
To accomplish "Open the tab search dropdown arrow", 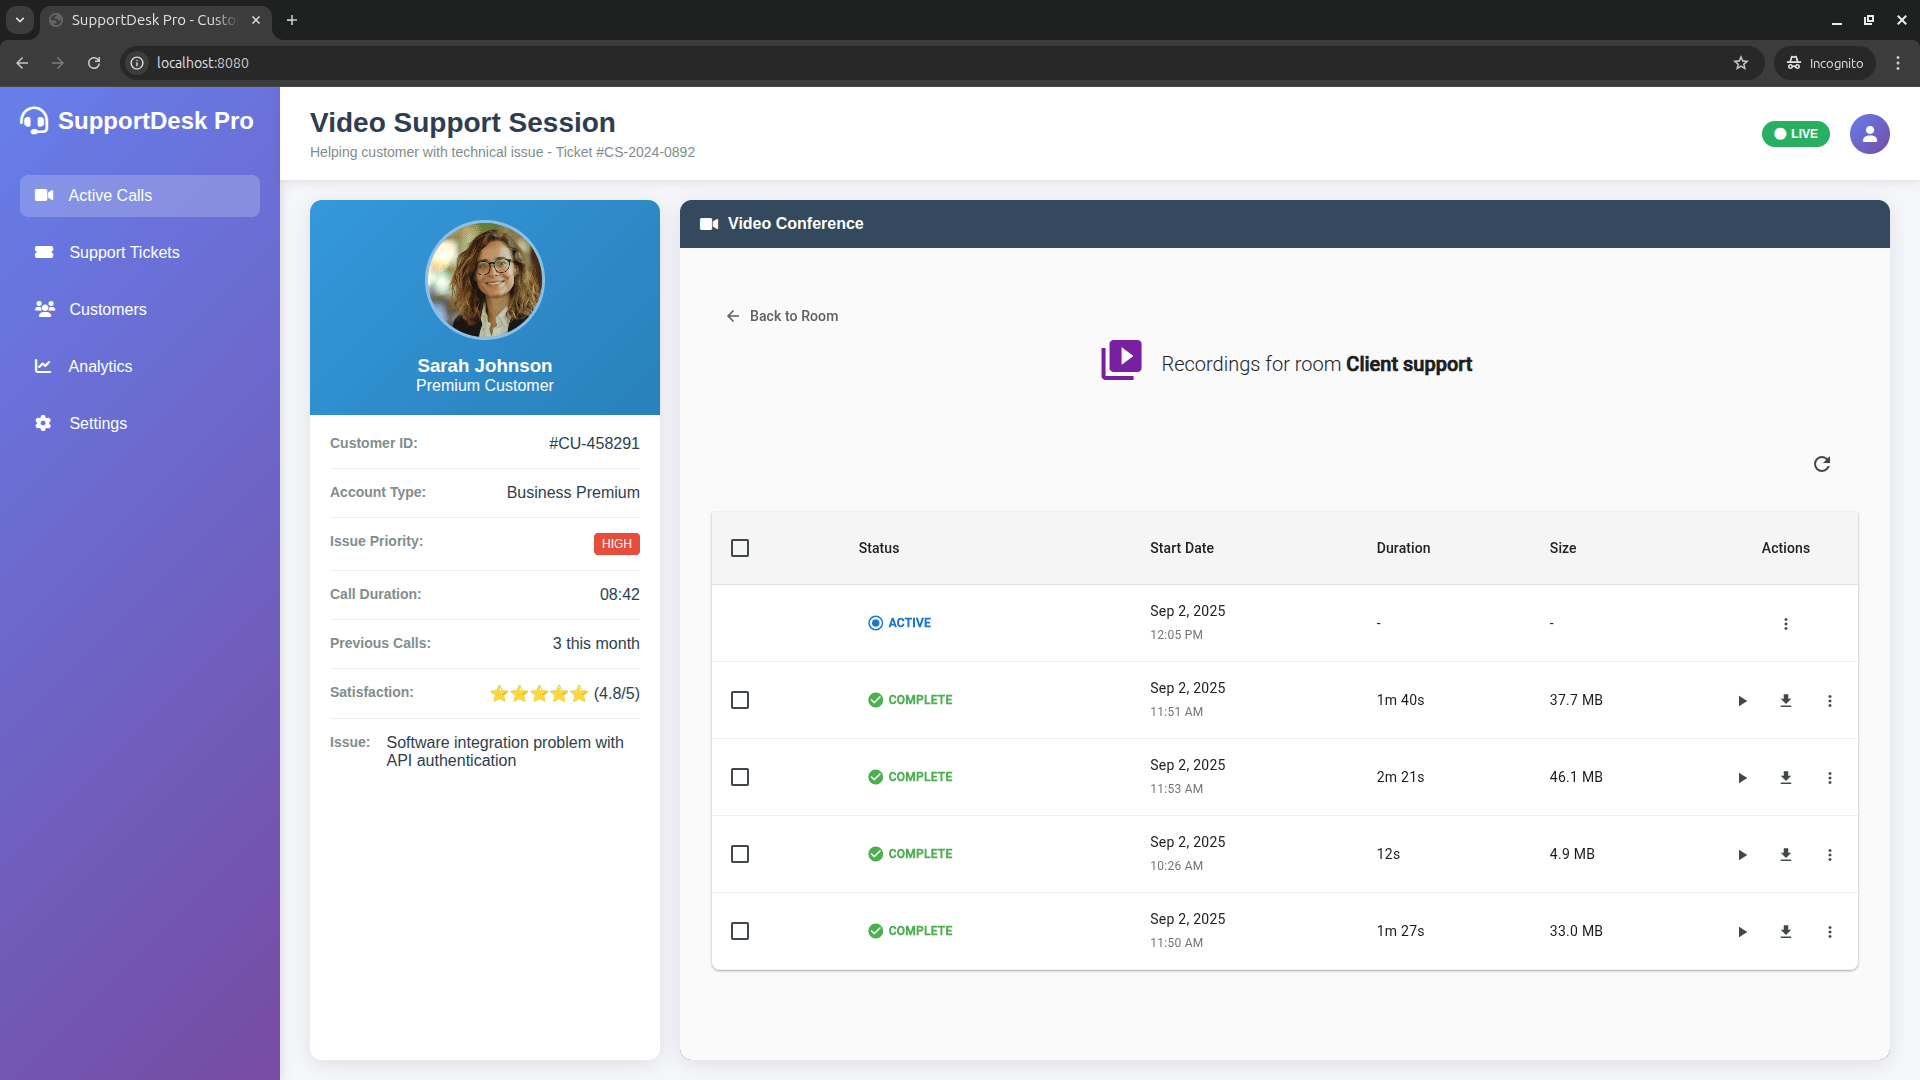I will (x=19, y=20).
